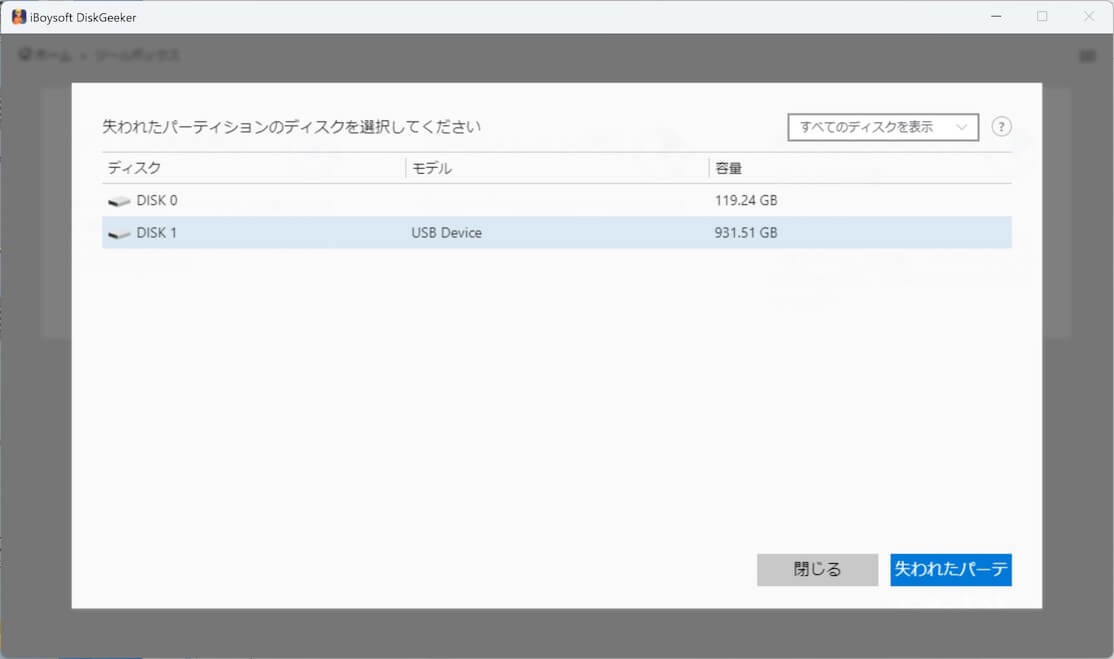Click the blue 失われたパーテ button
The width and height of the screenshot is (1114, 659).
[x=951, y=570]
